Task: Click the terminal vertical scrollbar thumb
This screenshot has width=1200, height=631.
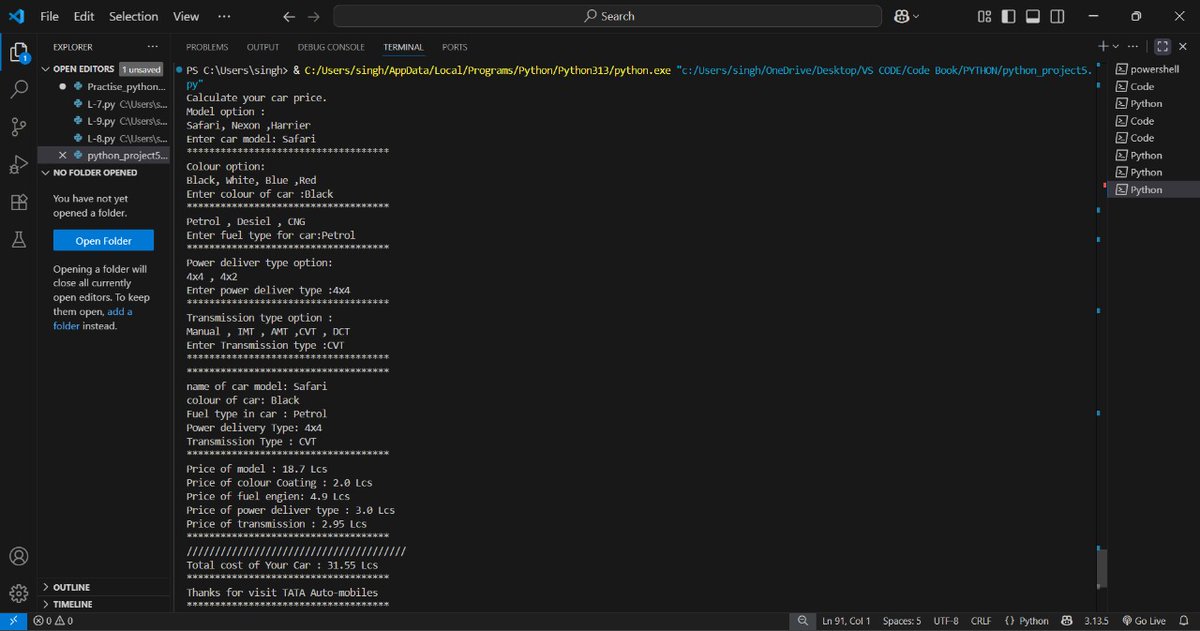Action: click(1102, 568)
